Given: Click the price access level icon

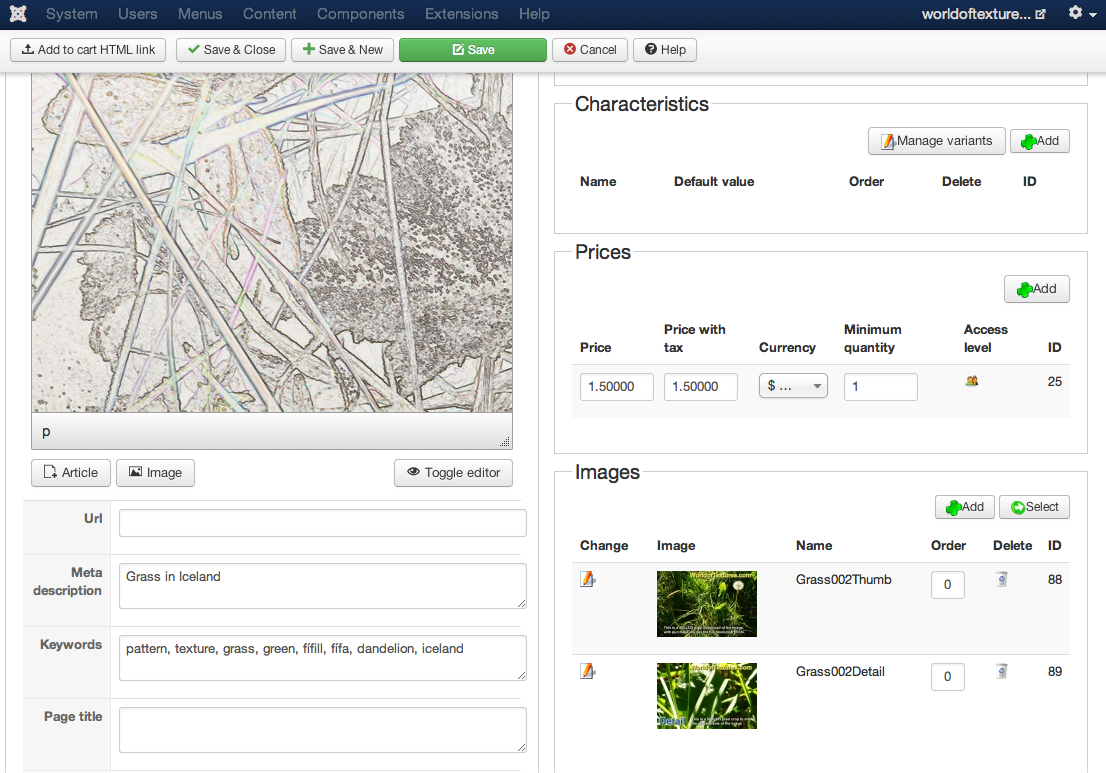Looking at the screenshot, I should click(971, 381).
